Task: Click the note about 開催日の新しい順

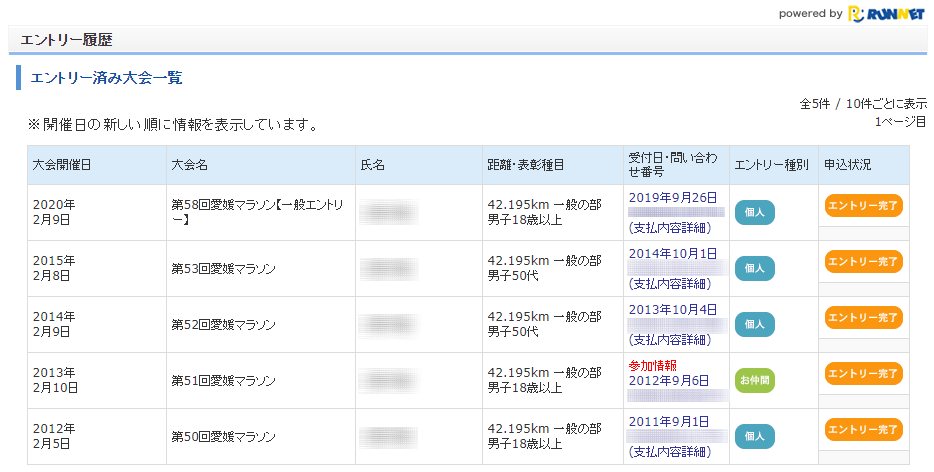Action: [x=174, y=125]
